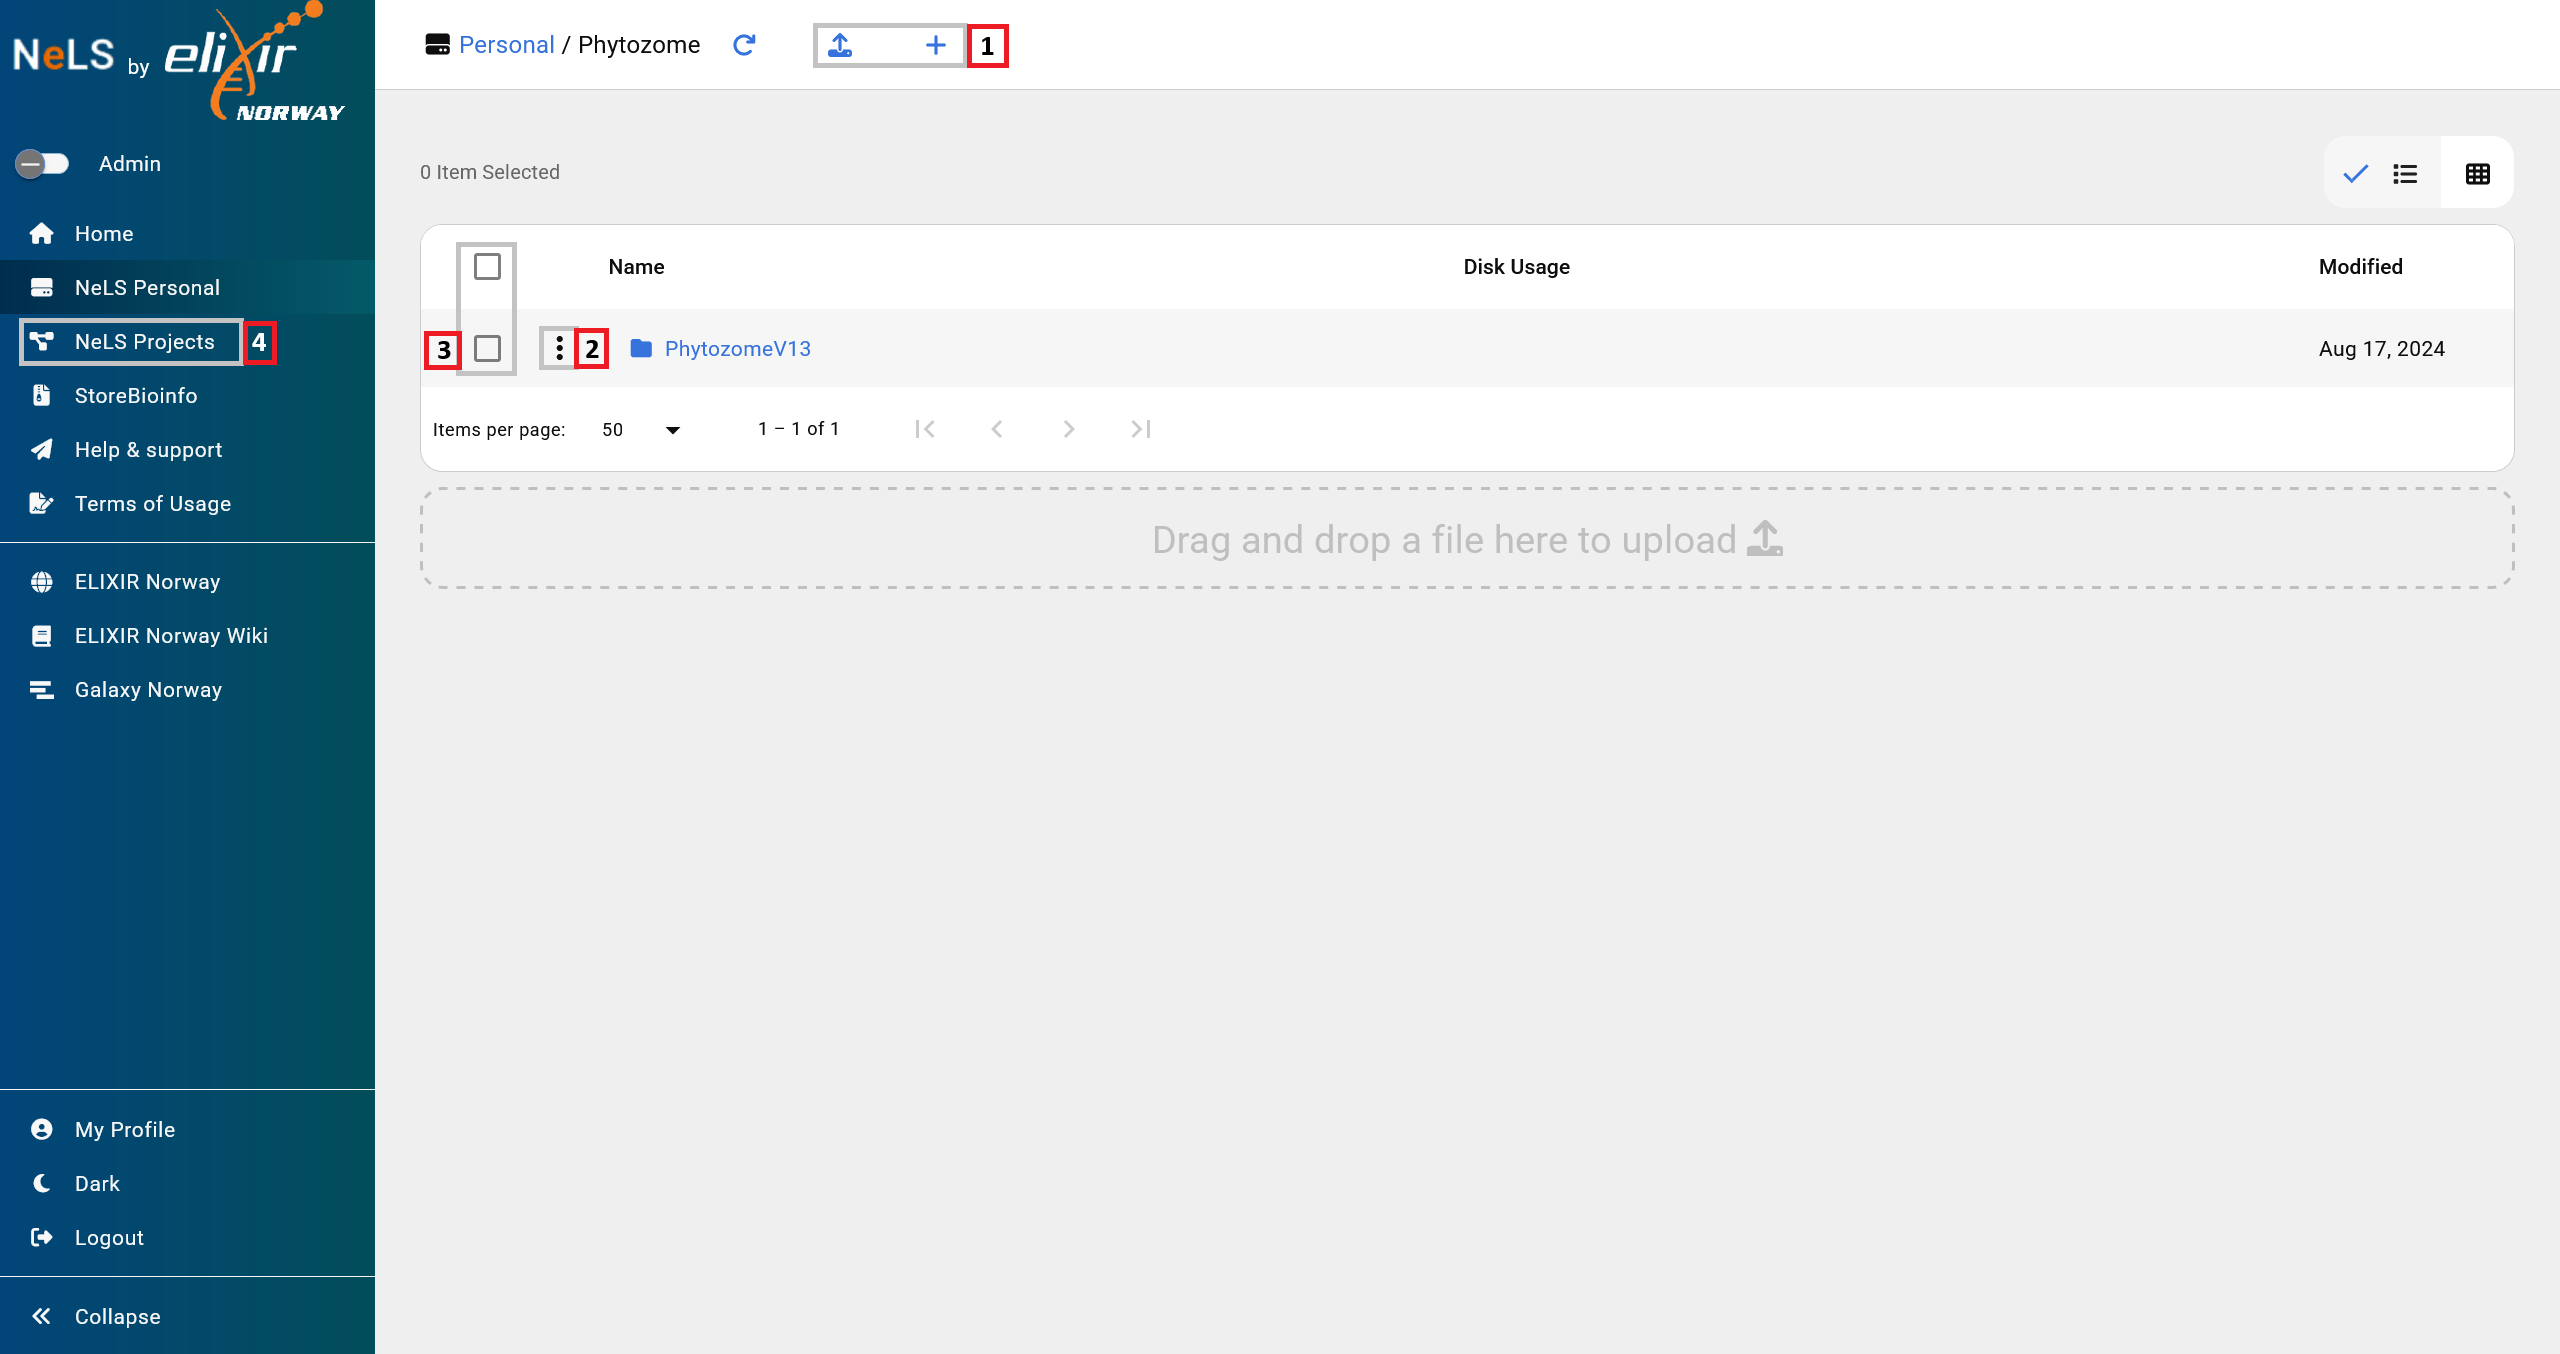Click the upload file icon in toolbar
The width and height of the screenshot is (2560, 1354).
coord(840,45)
